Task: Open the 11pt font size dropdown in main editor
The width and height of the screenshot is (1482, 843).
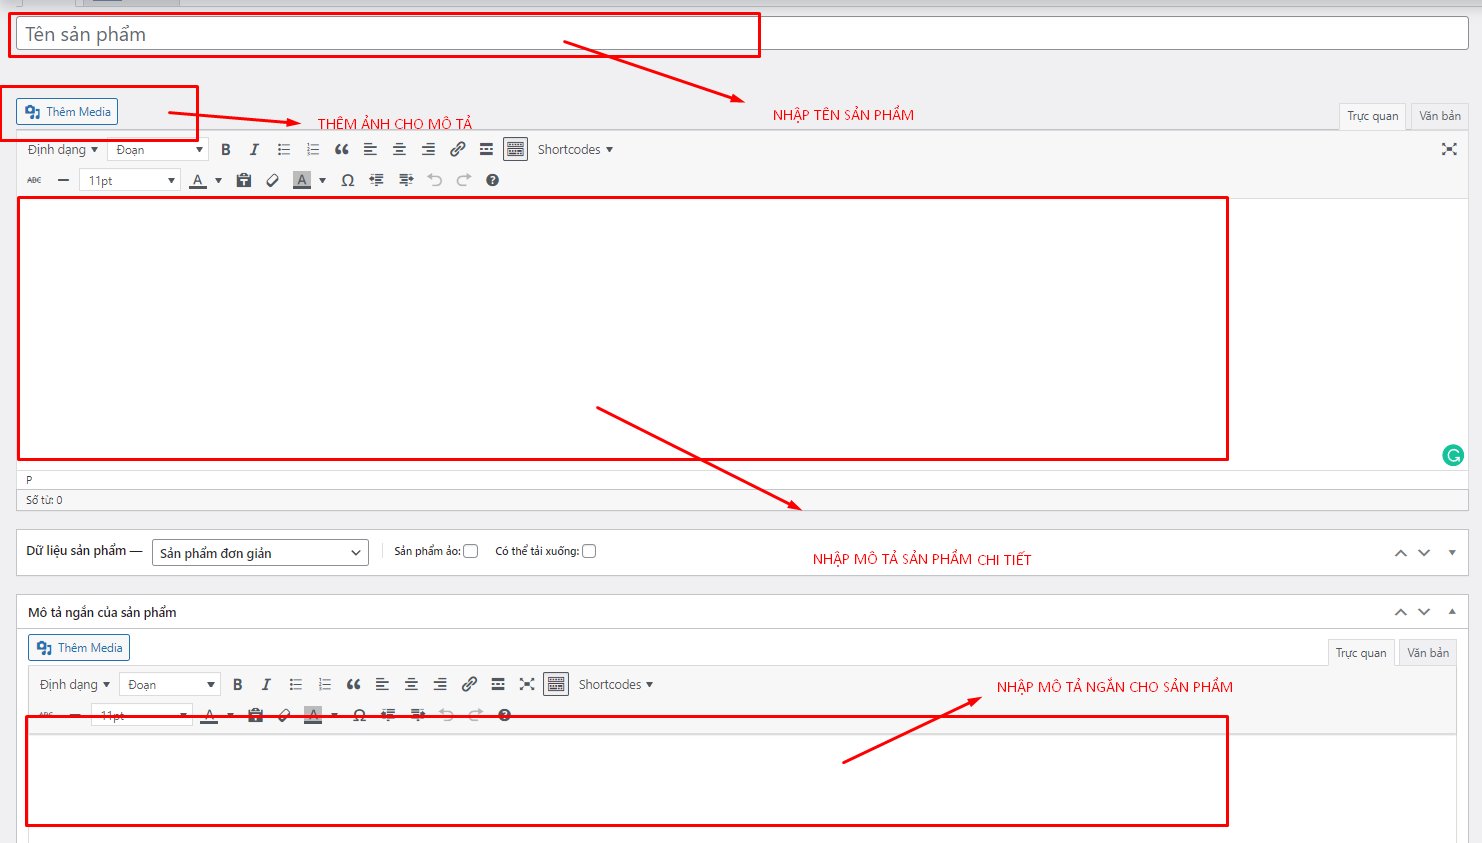Action: click(x=130, y=181)
